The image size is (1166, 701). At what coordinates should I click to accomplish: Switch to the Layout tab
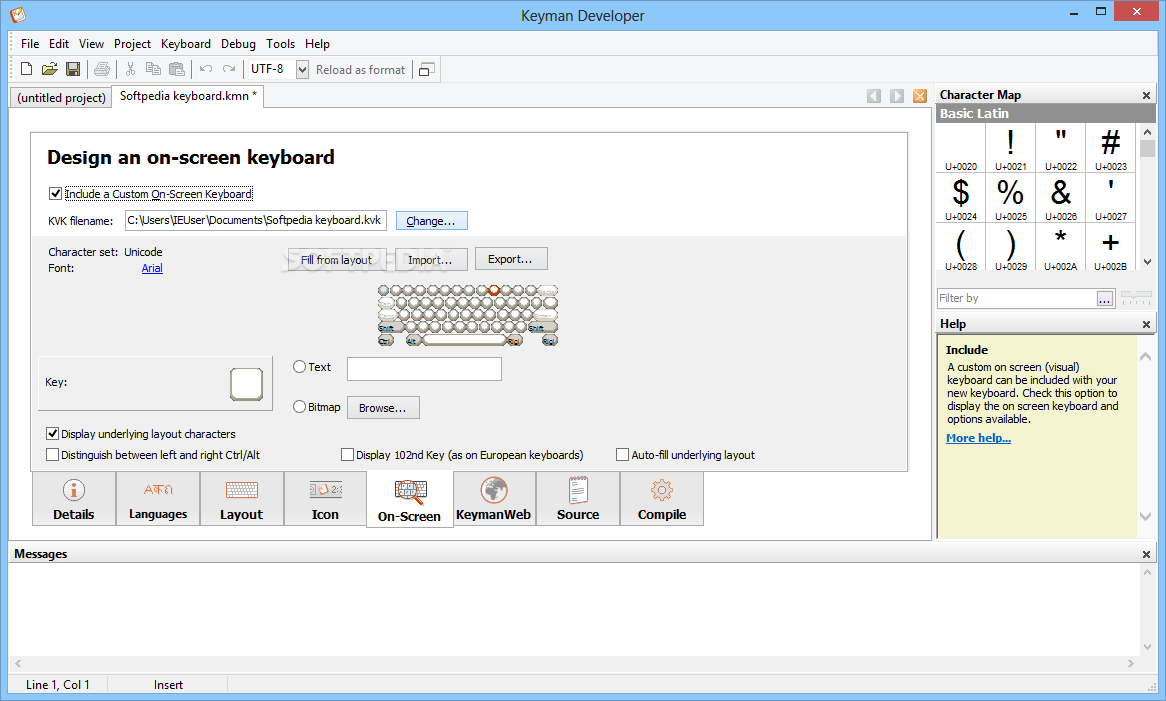242,499
